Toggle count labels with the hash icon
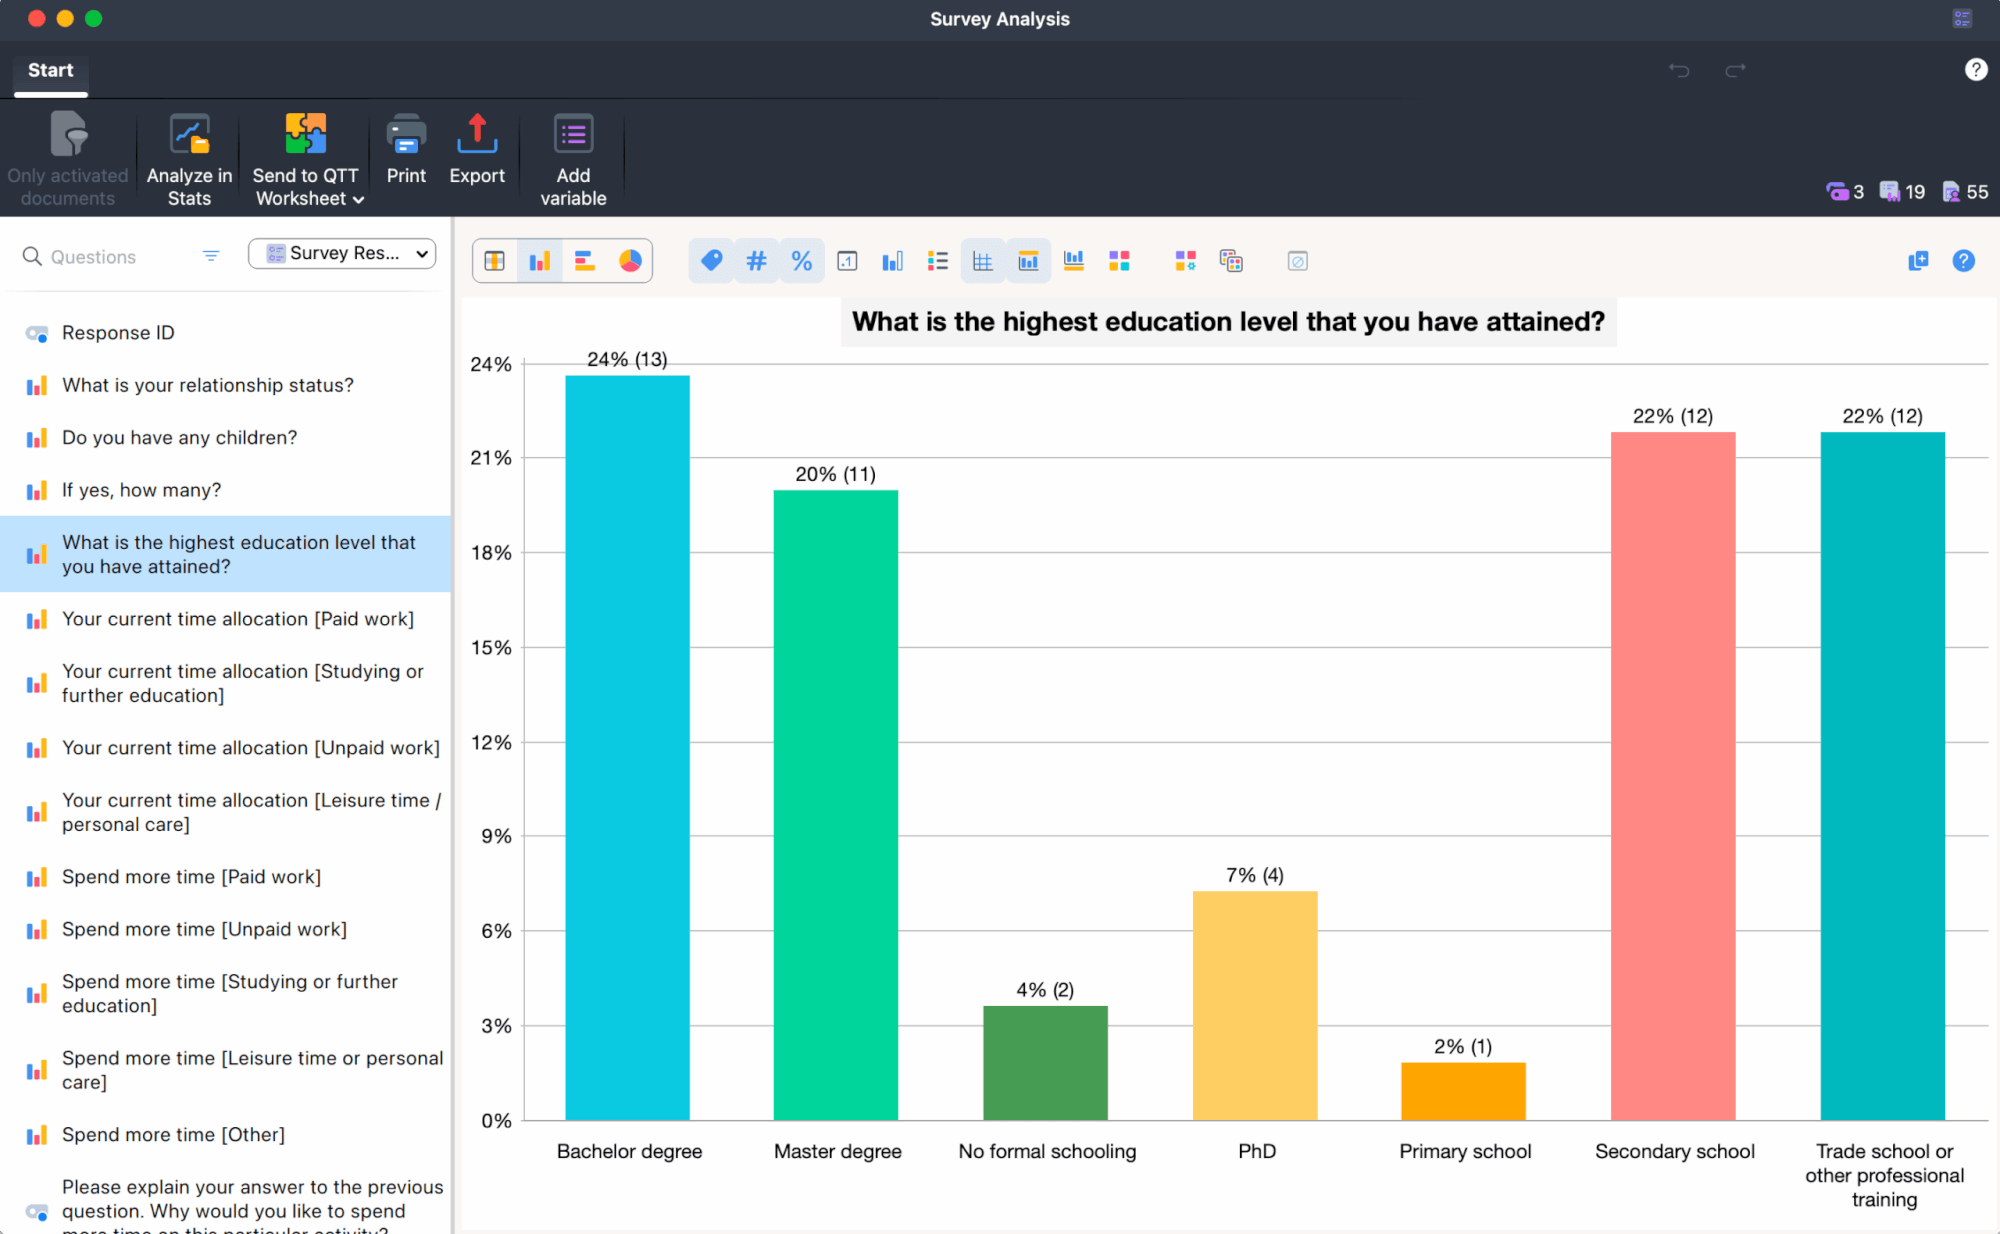2000x1234 pixels. pyautogui.click(x=756, y=260)
